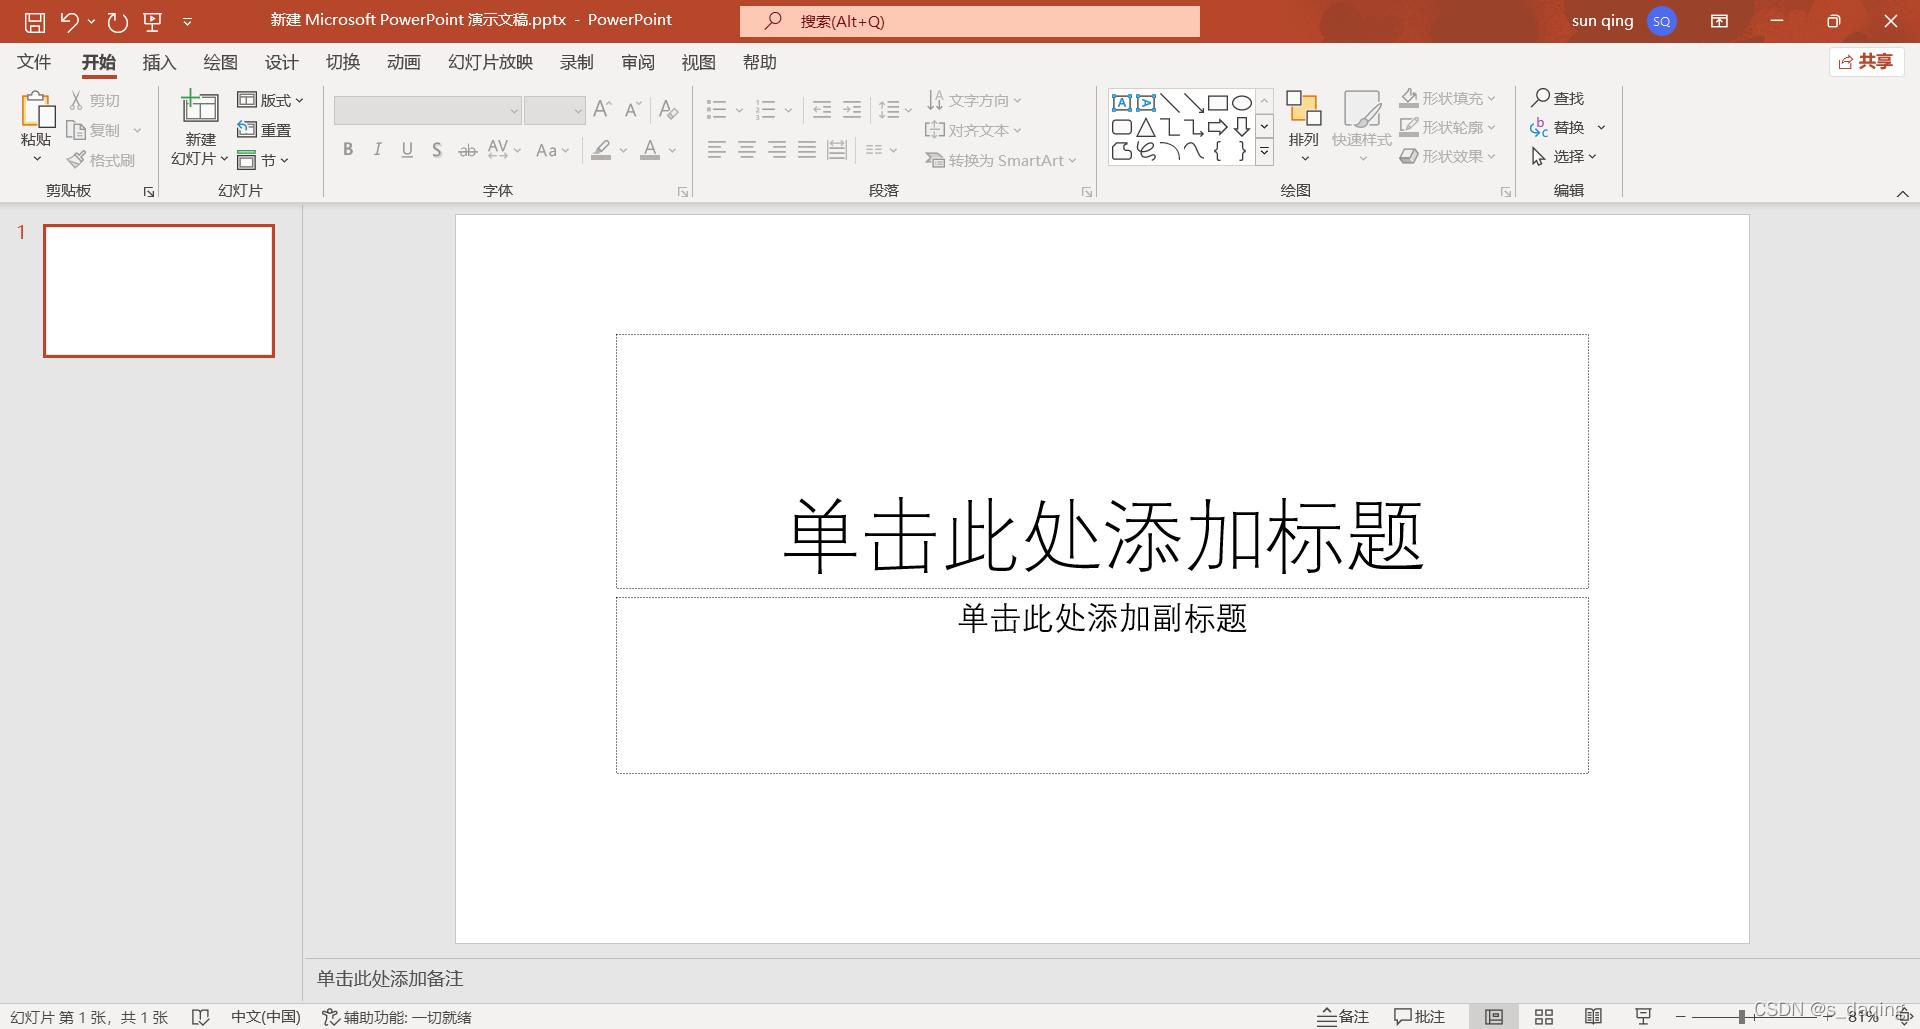1920x1029 pixels.
Task: Click the 新建幻灯片 button
Action: click(x=199, y=127)
